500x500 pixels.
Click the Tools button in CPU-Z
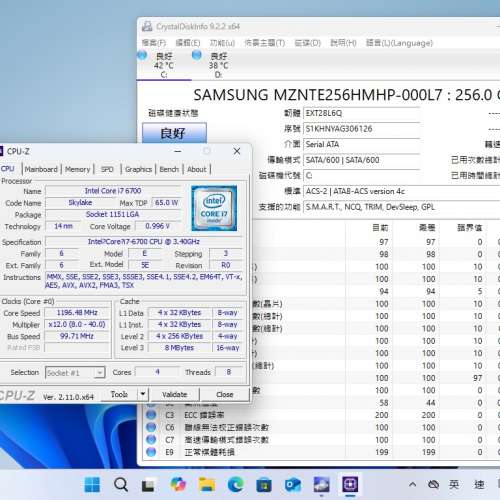(x=119, y=394)
